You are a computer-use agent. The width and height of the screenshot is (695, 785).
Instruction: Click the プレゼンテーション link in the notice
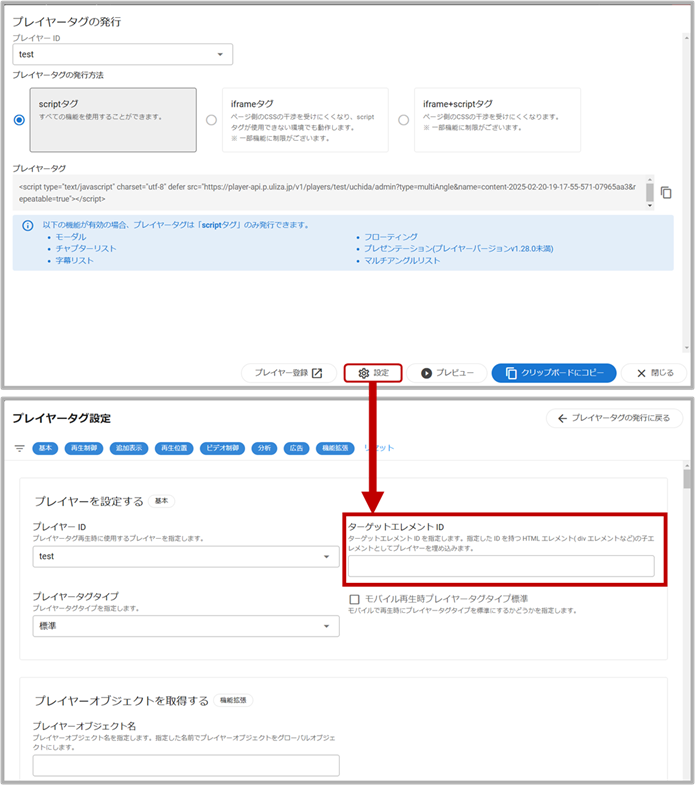tap(459, 249)
